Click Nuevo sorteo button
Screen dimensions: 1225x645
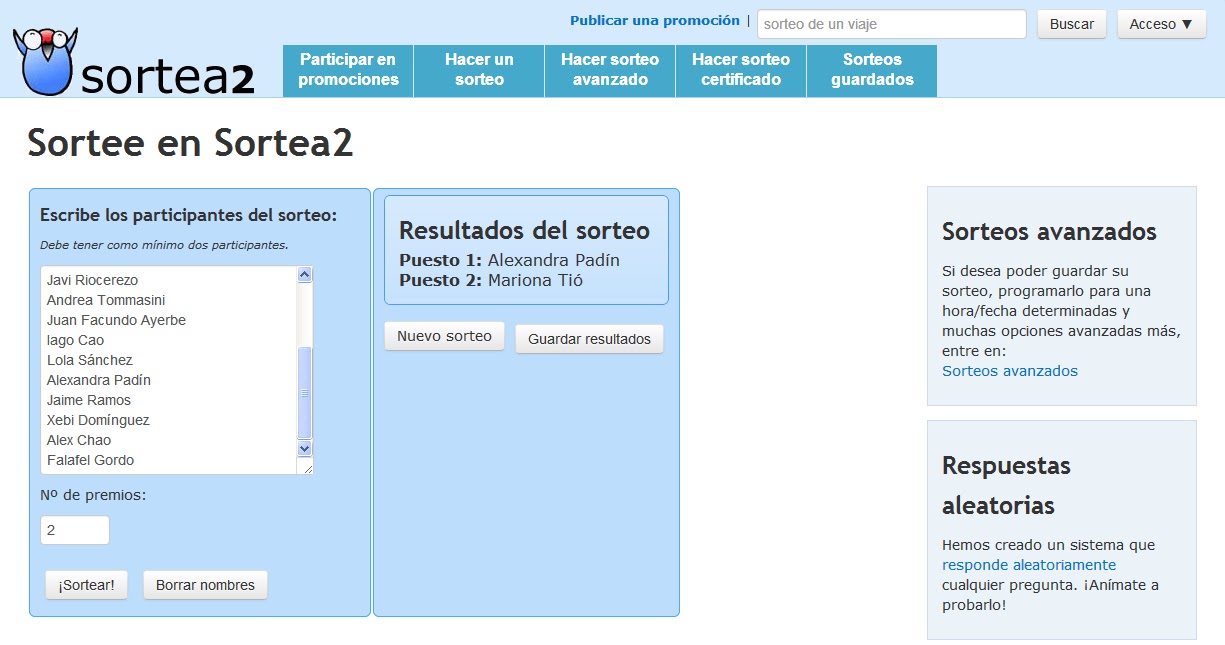tap(444, 337)
